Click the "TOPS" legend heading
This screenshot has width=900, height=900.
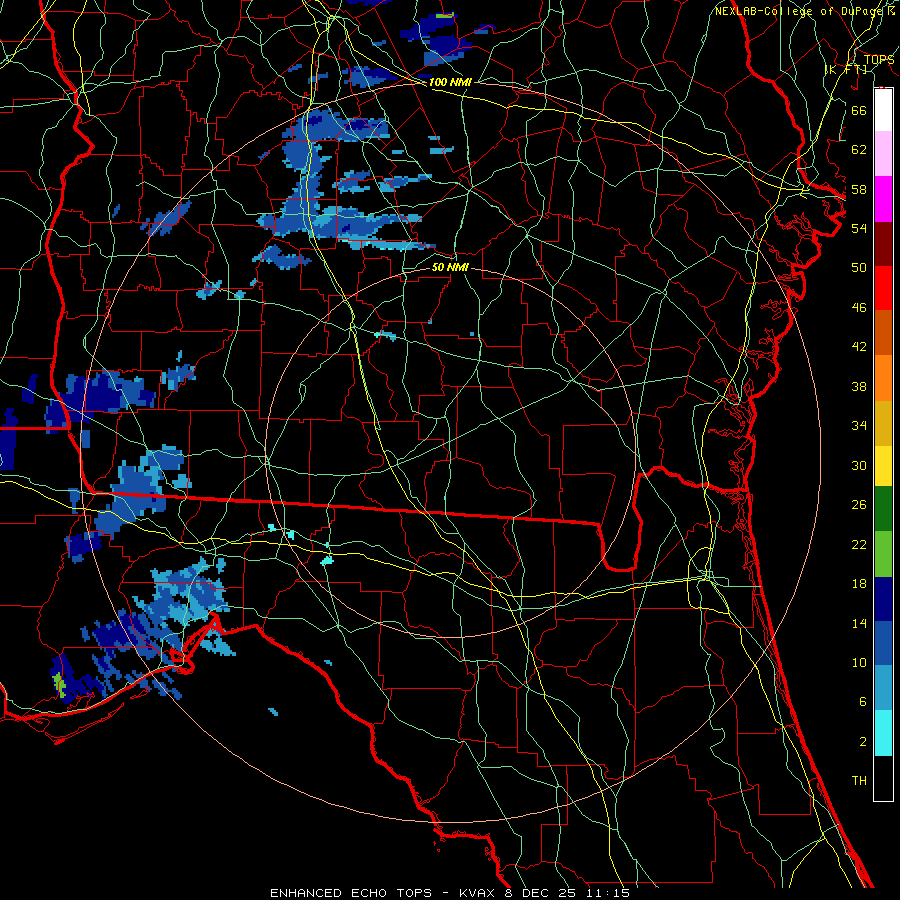879,60
